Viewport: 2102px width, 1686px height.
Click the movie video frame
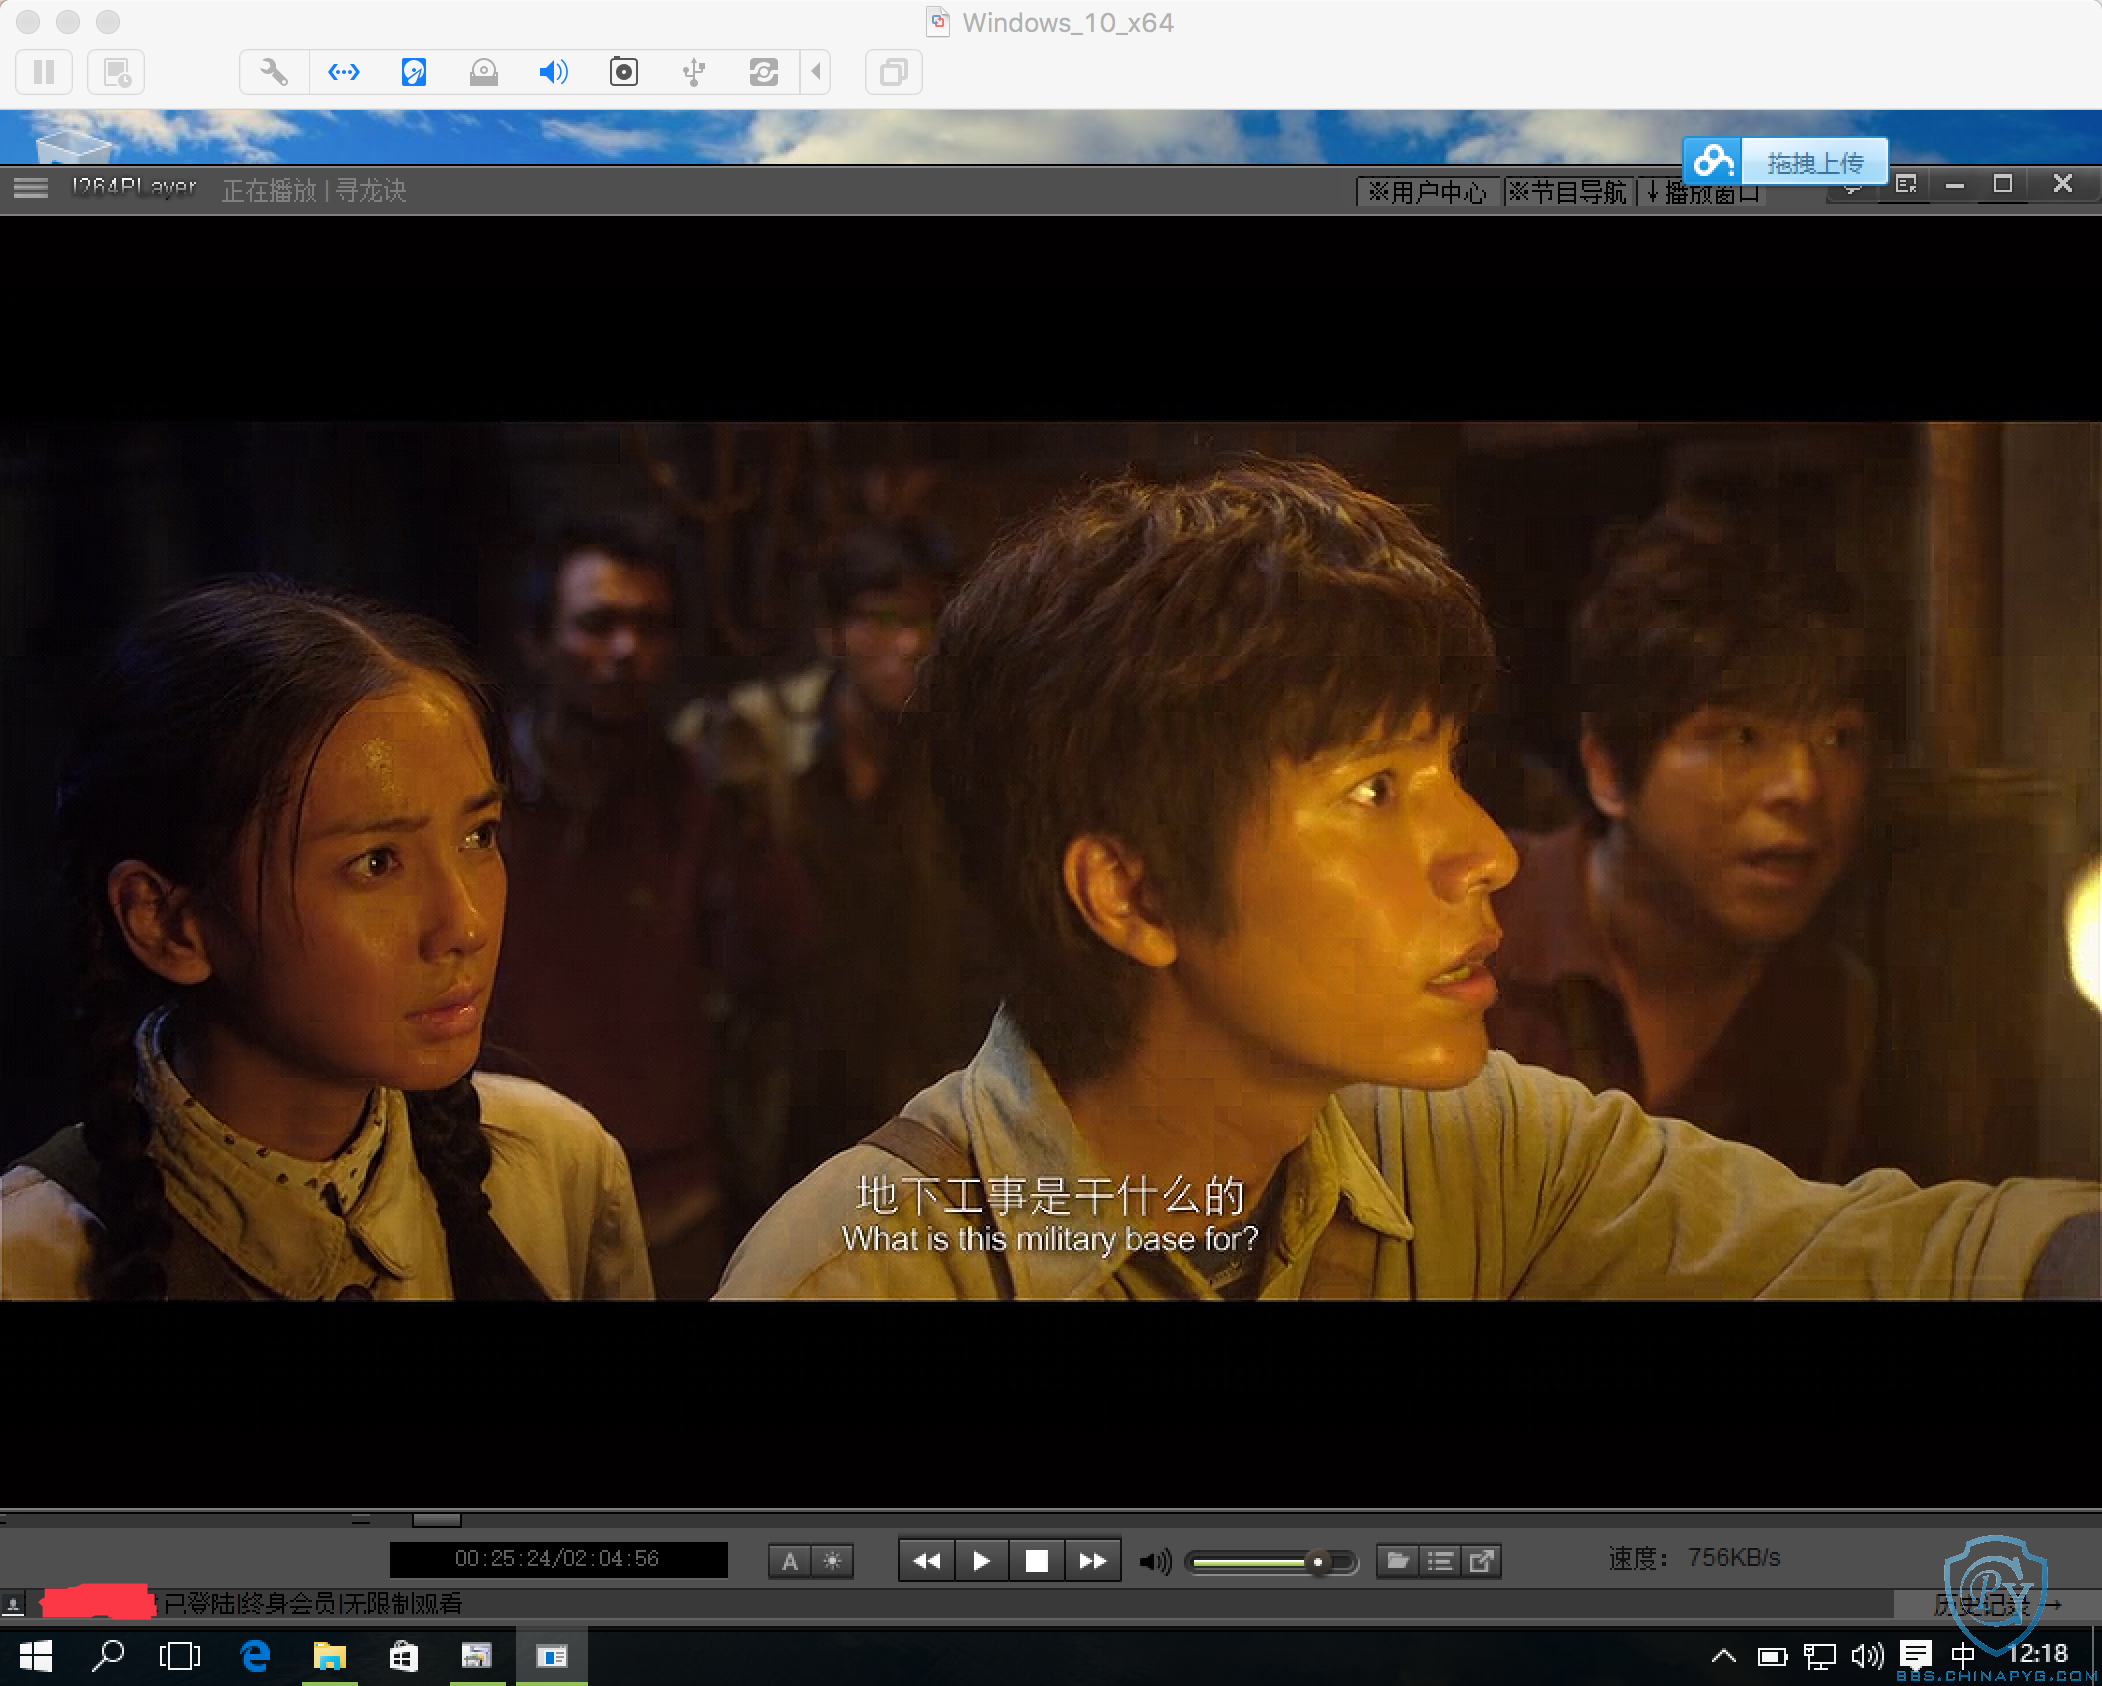tap(1050, 861)
